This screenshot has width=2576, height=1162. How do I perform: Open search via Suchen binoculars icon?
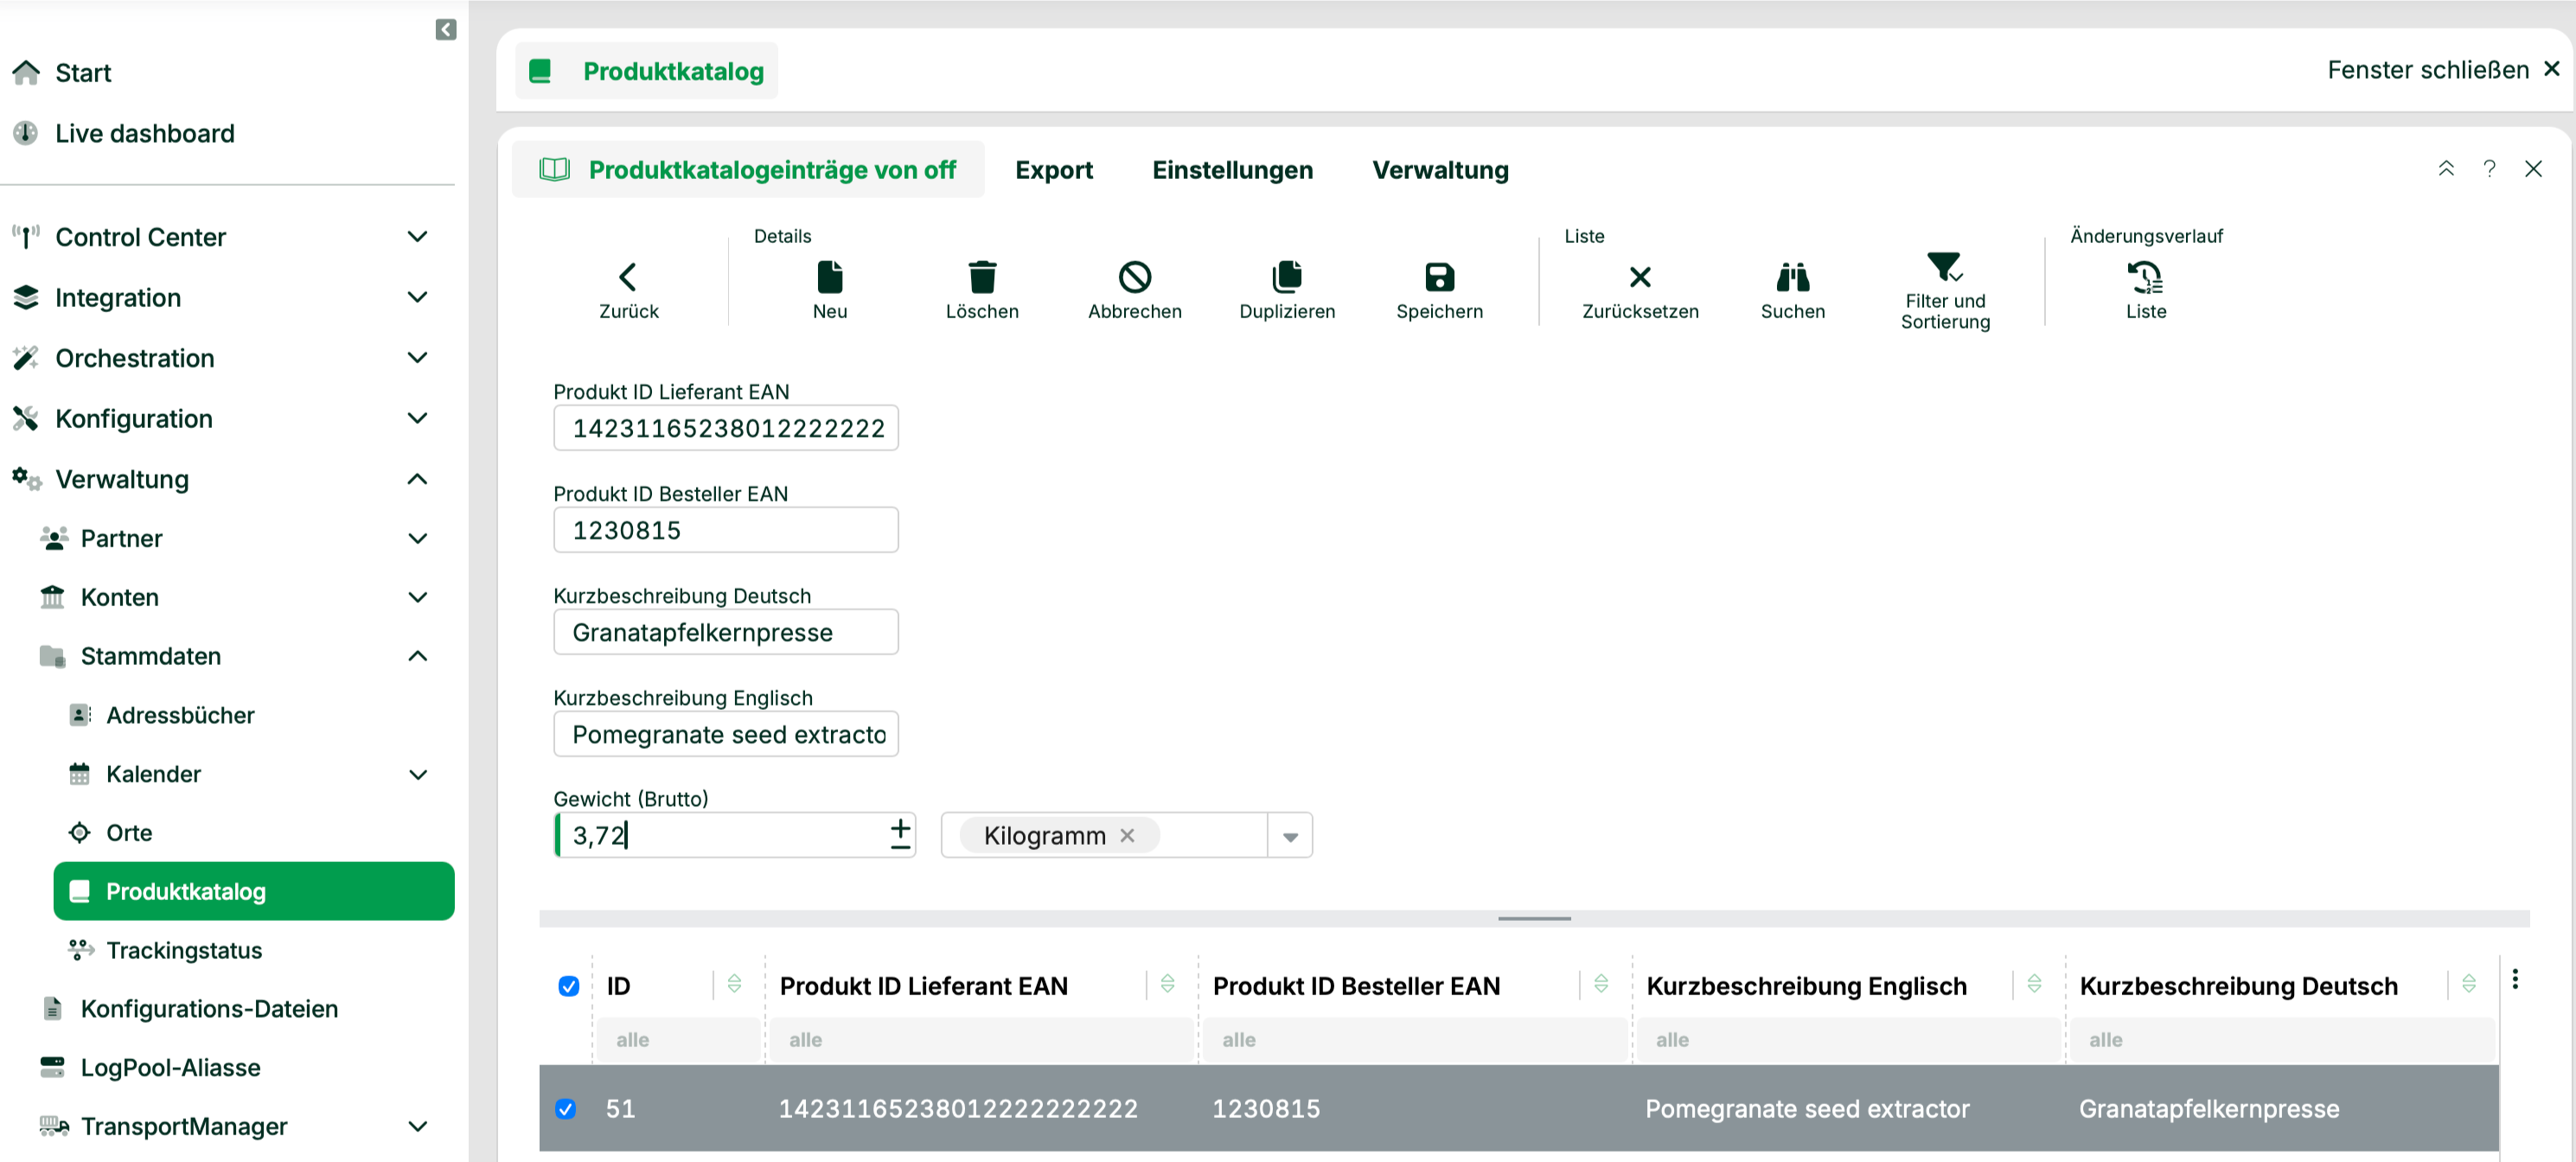[1792, 277]
